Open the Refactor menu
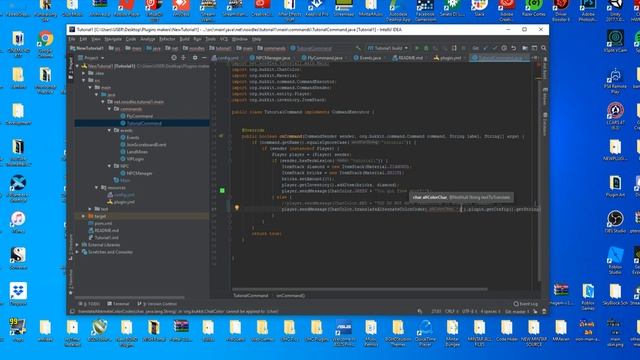This screenshot has height=360, width=640. pyautogui.click(x=167, y=39)
